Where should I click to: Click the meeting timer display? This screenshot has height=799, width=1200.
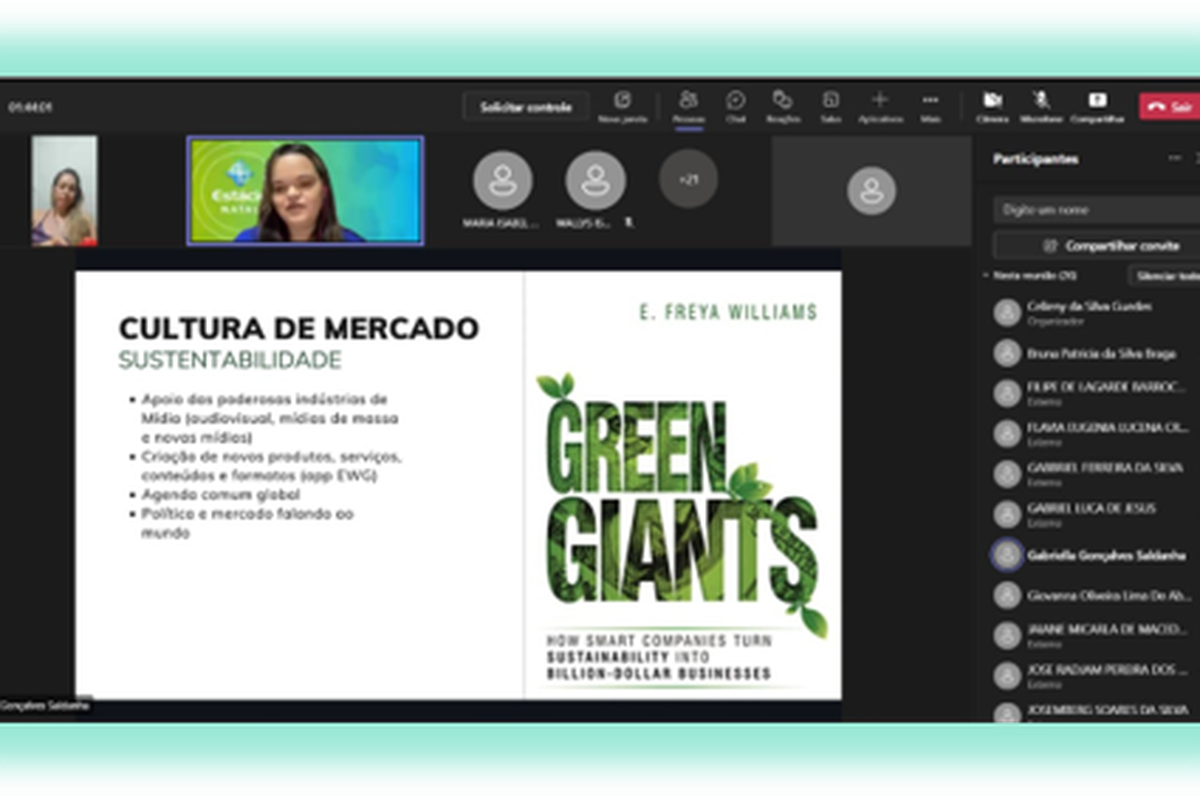30,106
